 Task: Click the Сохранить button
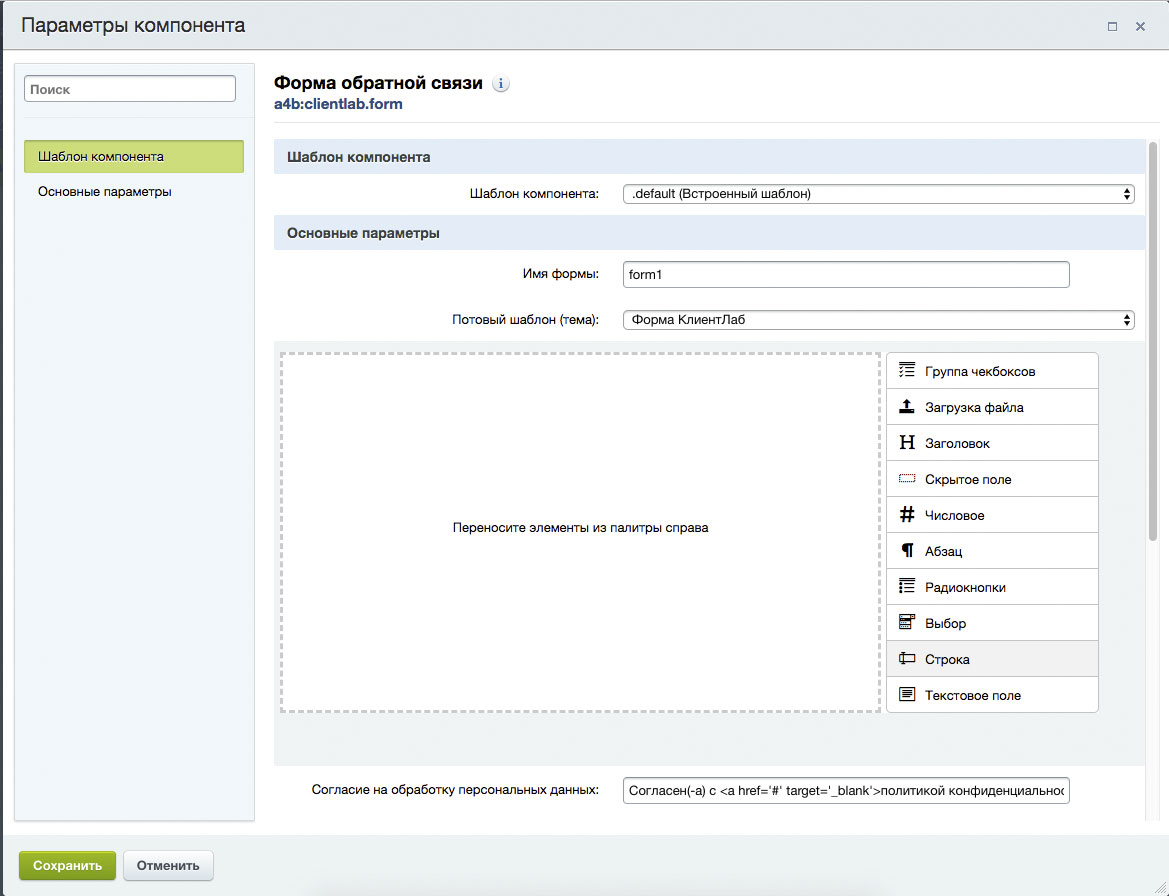[x=67, y=865]
